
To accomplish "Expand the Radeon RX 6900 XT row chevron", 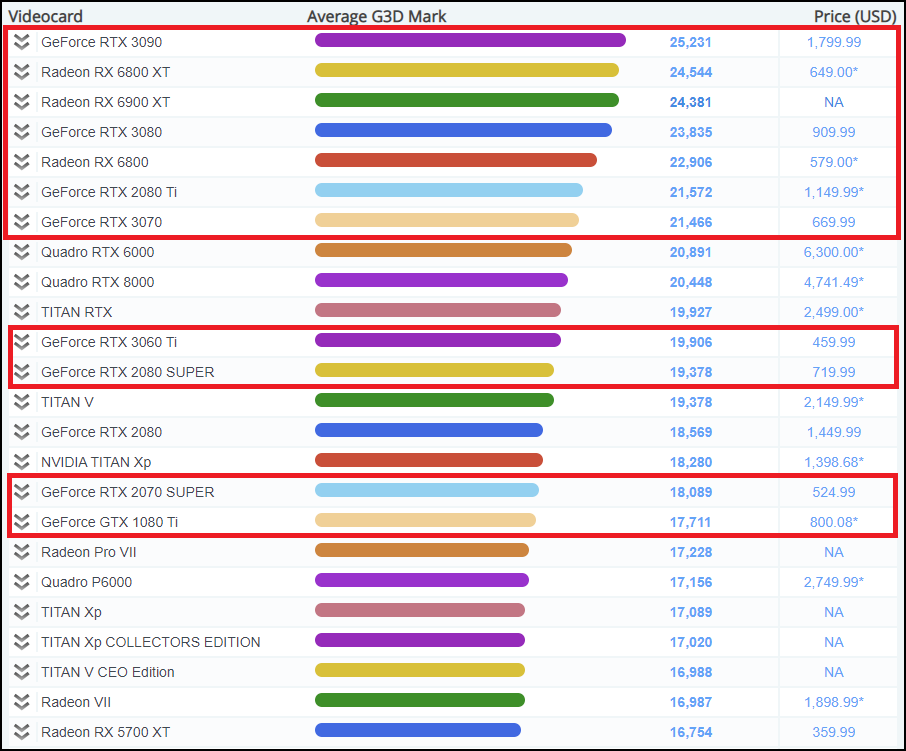I will coord(21,102).
